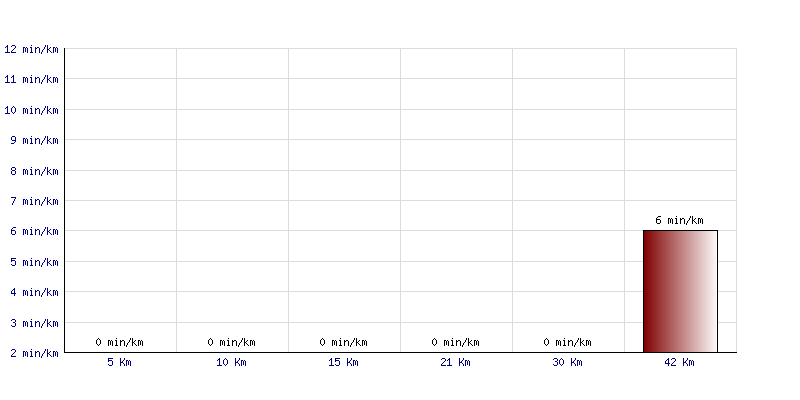Click the 30 Km x-axis label
800x400 pixels.
pyautogui.click(x=567, y=362)
